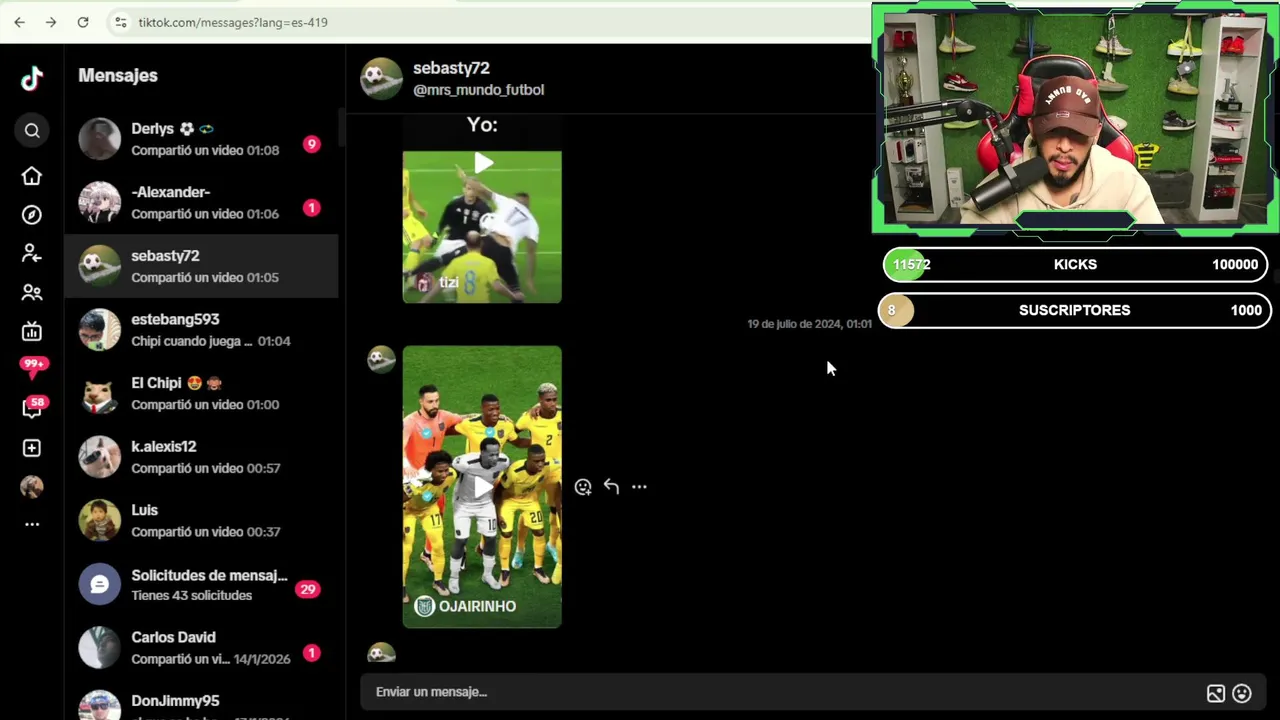Open message options three-dots icon
Image resolution: width=1280 pixels, height=720 pixels.
tap(639, 487)
